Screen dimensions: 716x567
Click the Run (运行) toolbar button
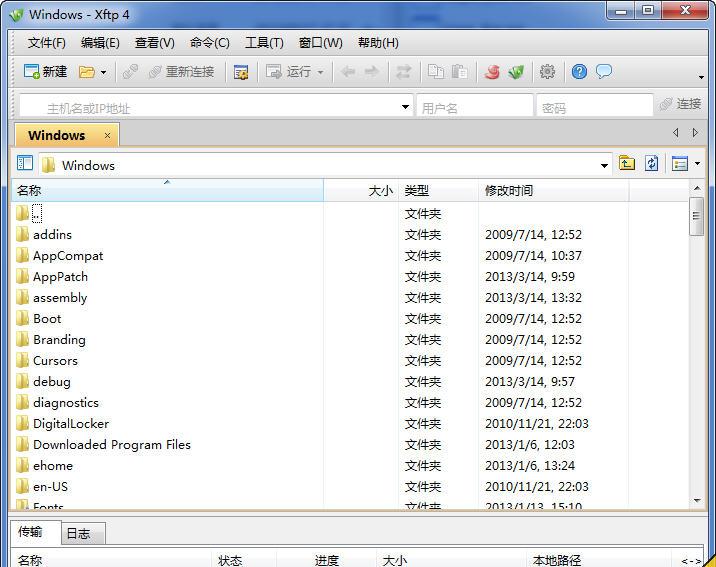pos(289,72)
